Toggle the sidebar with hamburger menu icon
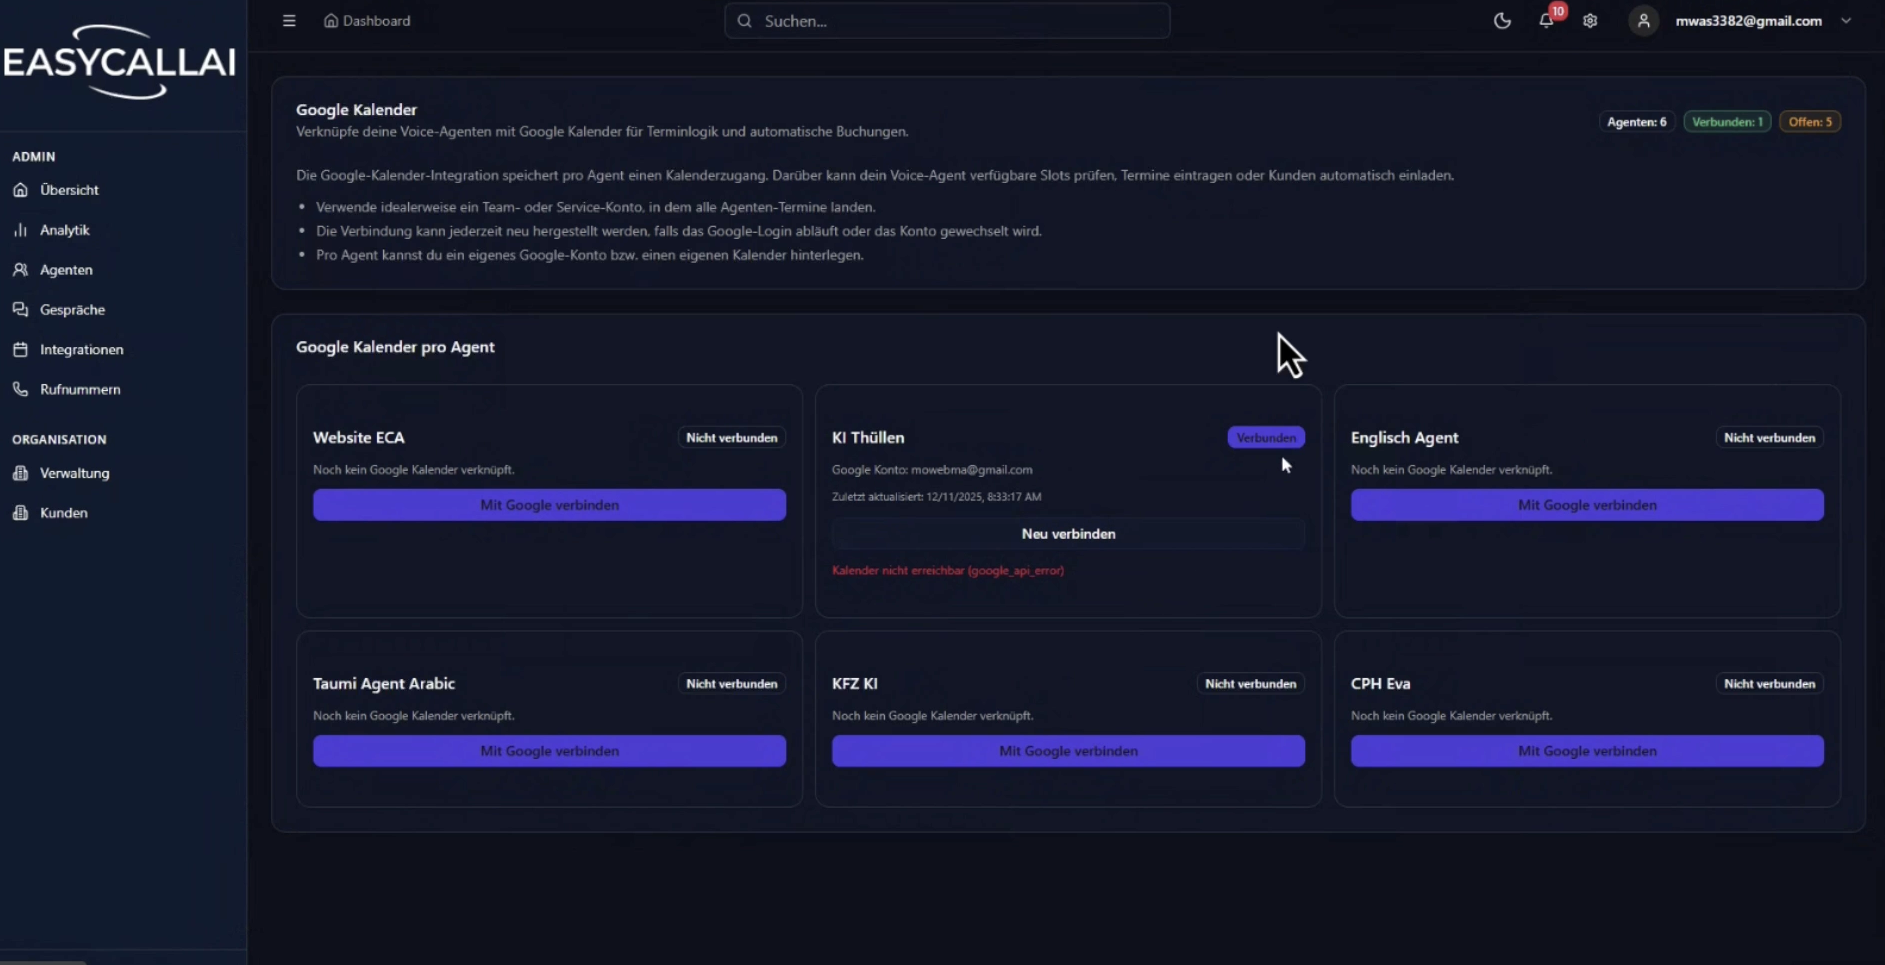Screen dimensions: 1885x965 point(289,21)
